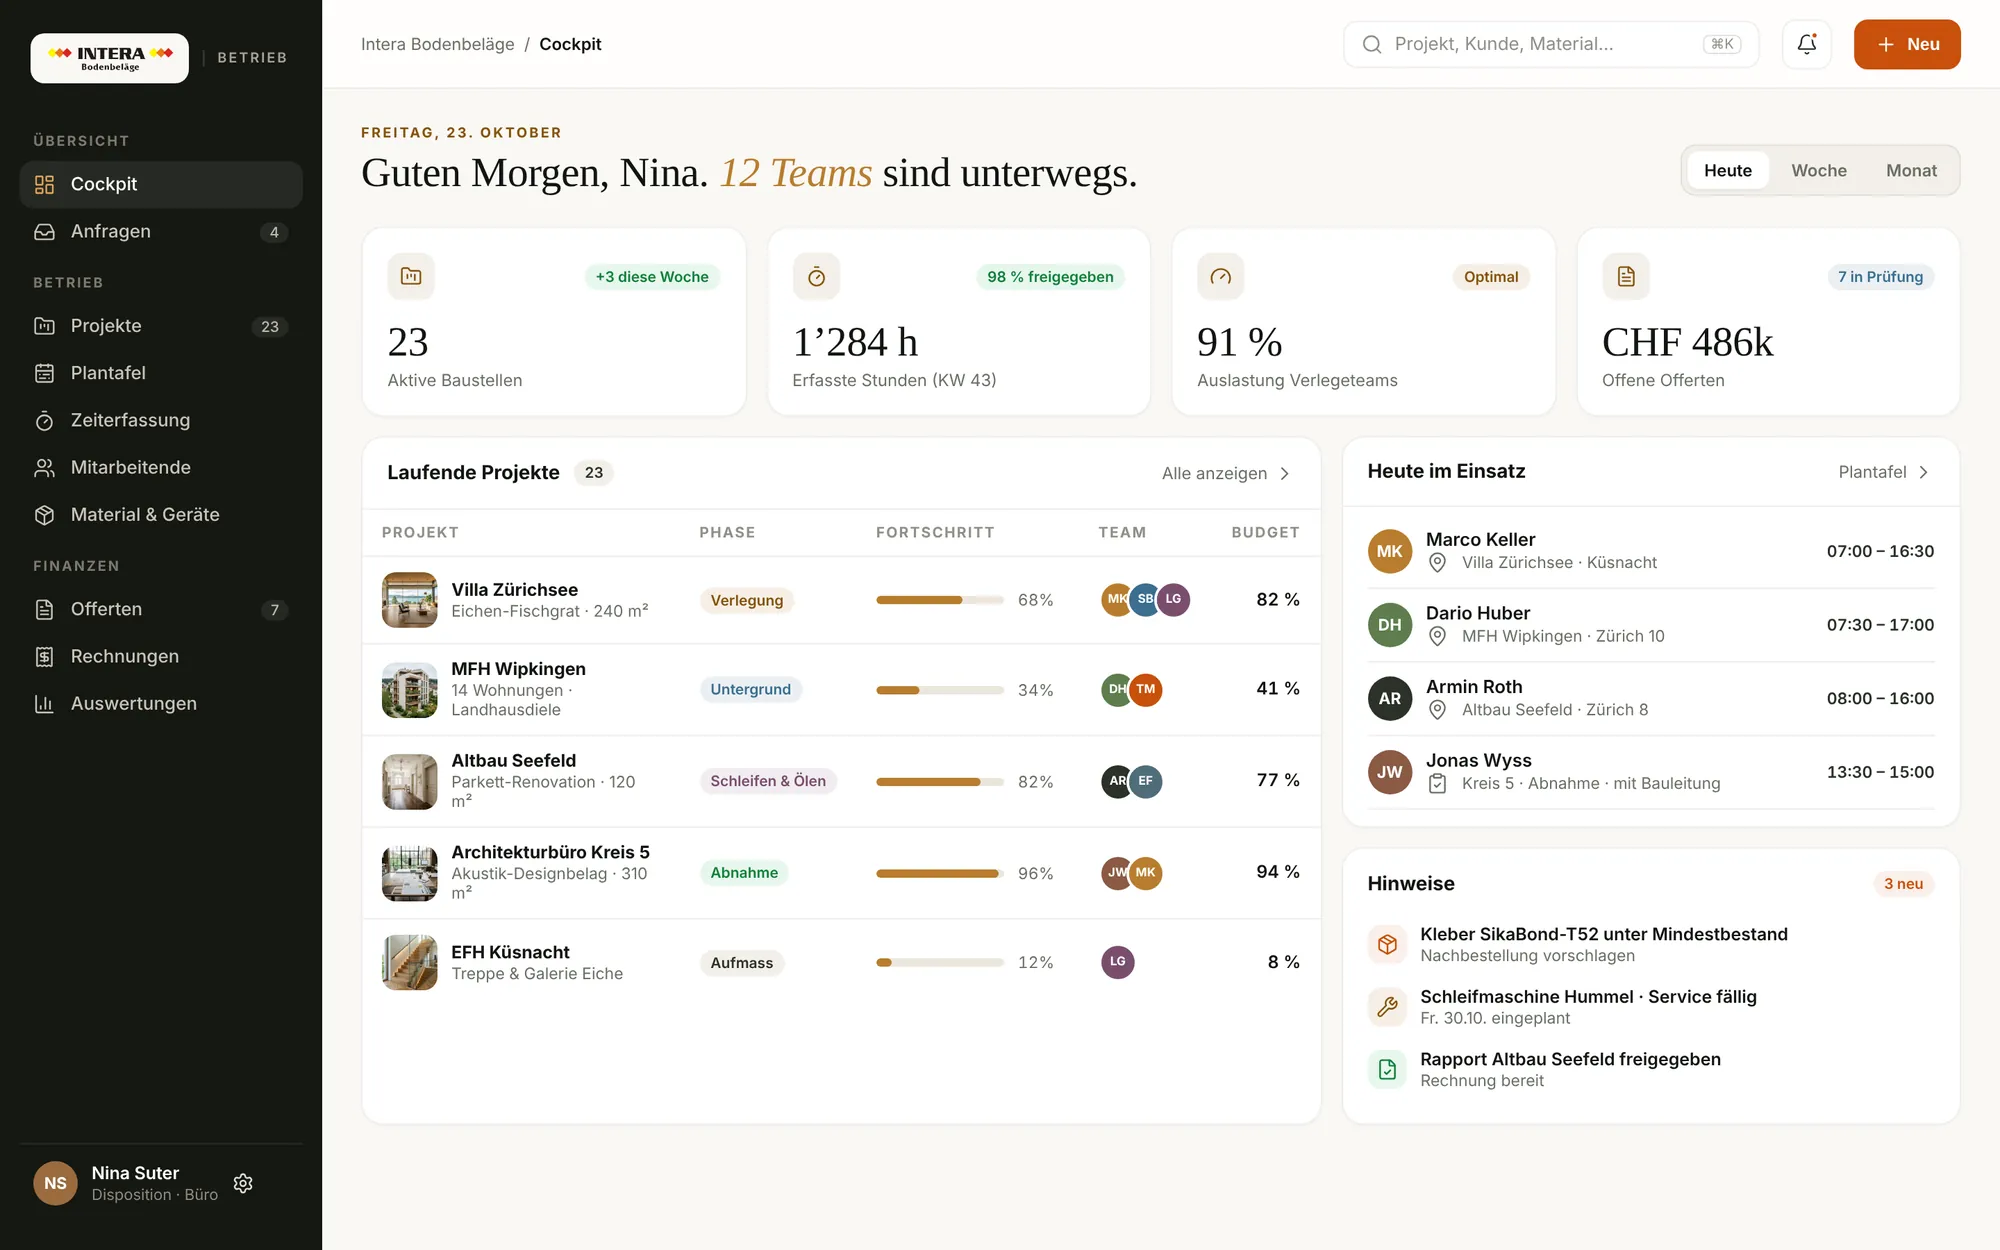Screen dimensions: 2000x1250
Task: Click the wrench icon for Schleifmaschine notice
Action: pyautogui.click(x=1387, y=1006)
